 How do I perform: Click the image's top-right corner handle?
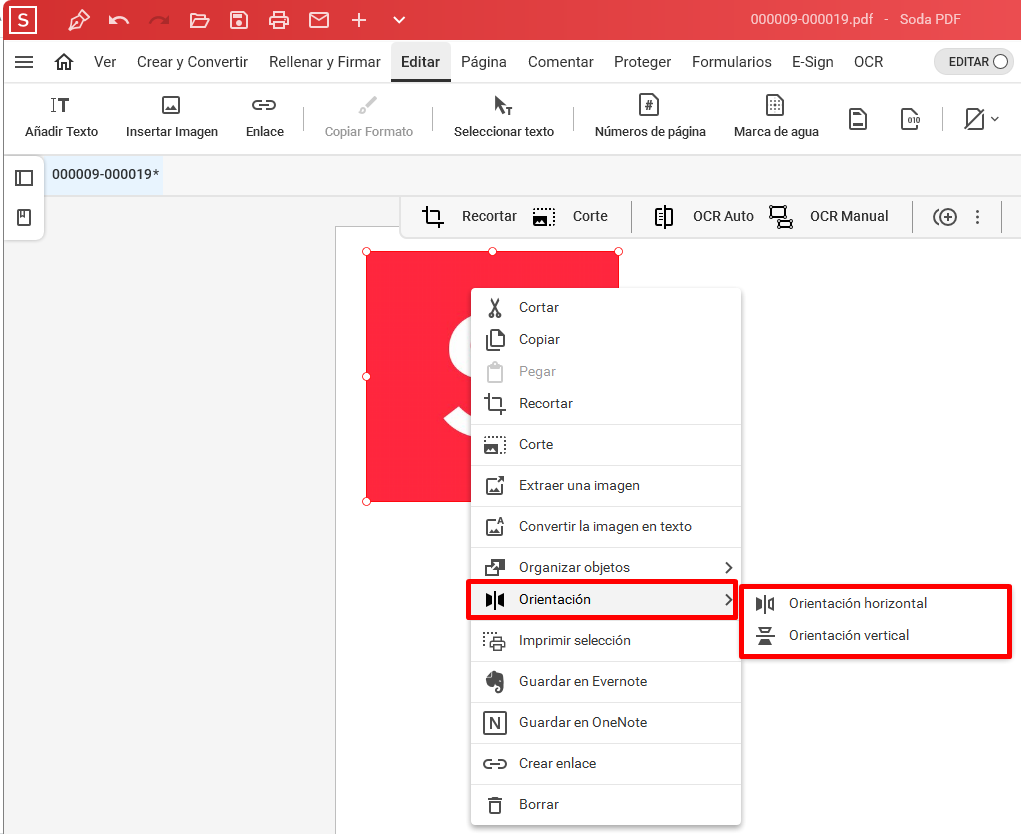coord(619,251)
